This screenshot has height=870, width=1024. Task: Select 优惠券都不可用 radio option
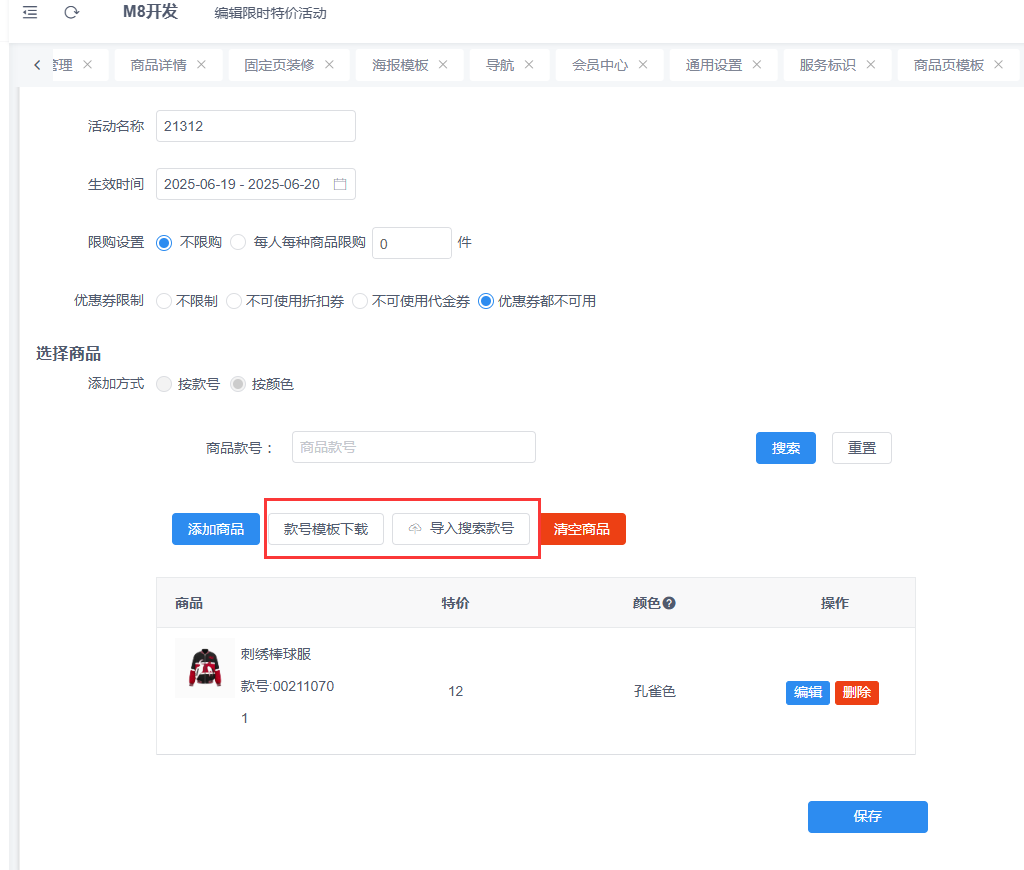(x=486, y=301)
